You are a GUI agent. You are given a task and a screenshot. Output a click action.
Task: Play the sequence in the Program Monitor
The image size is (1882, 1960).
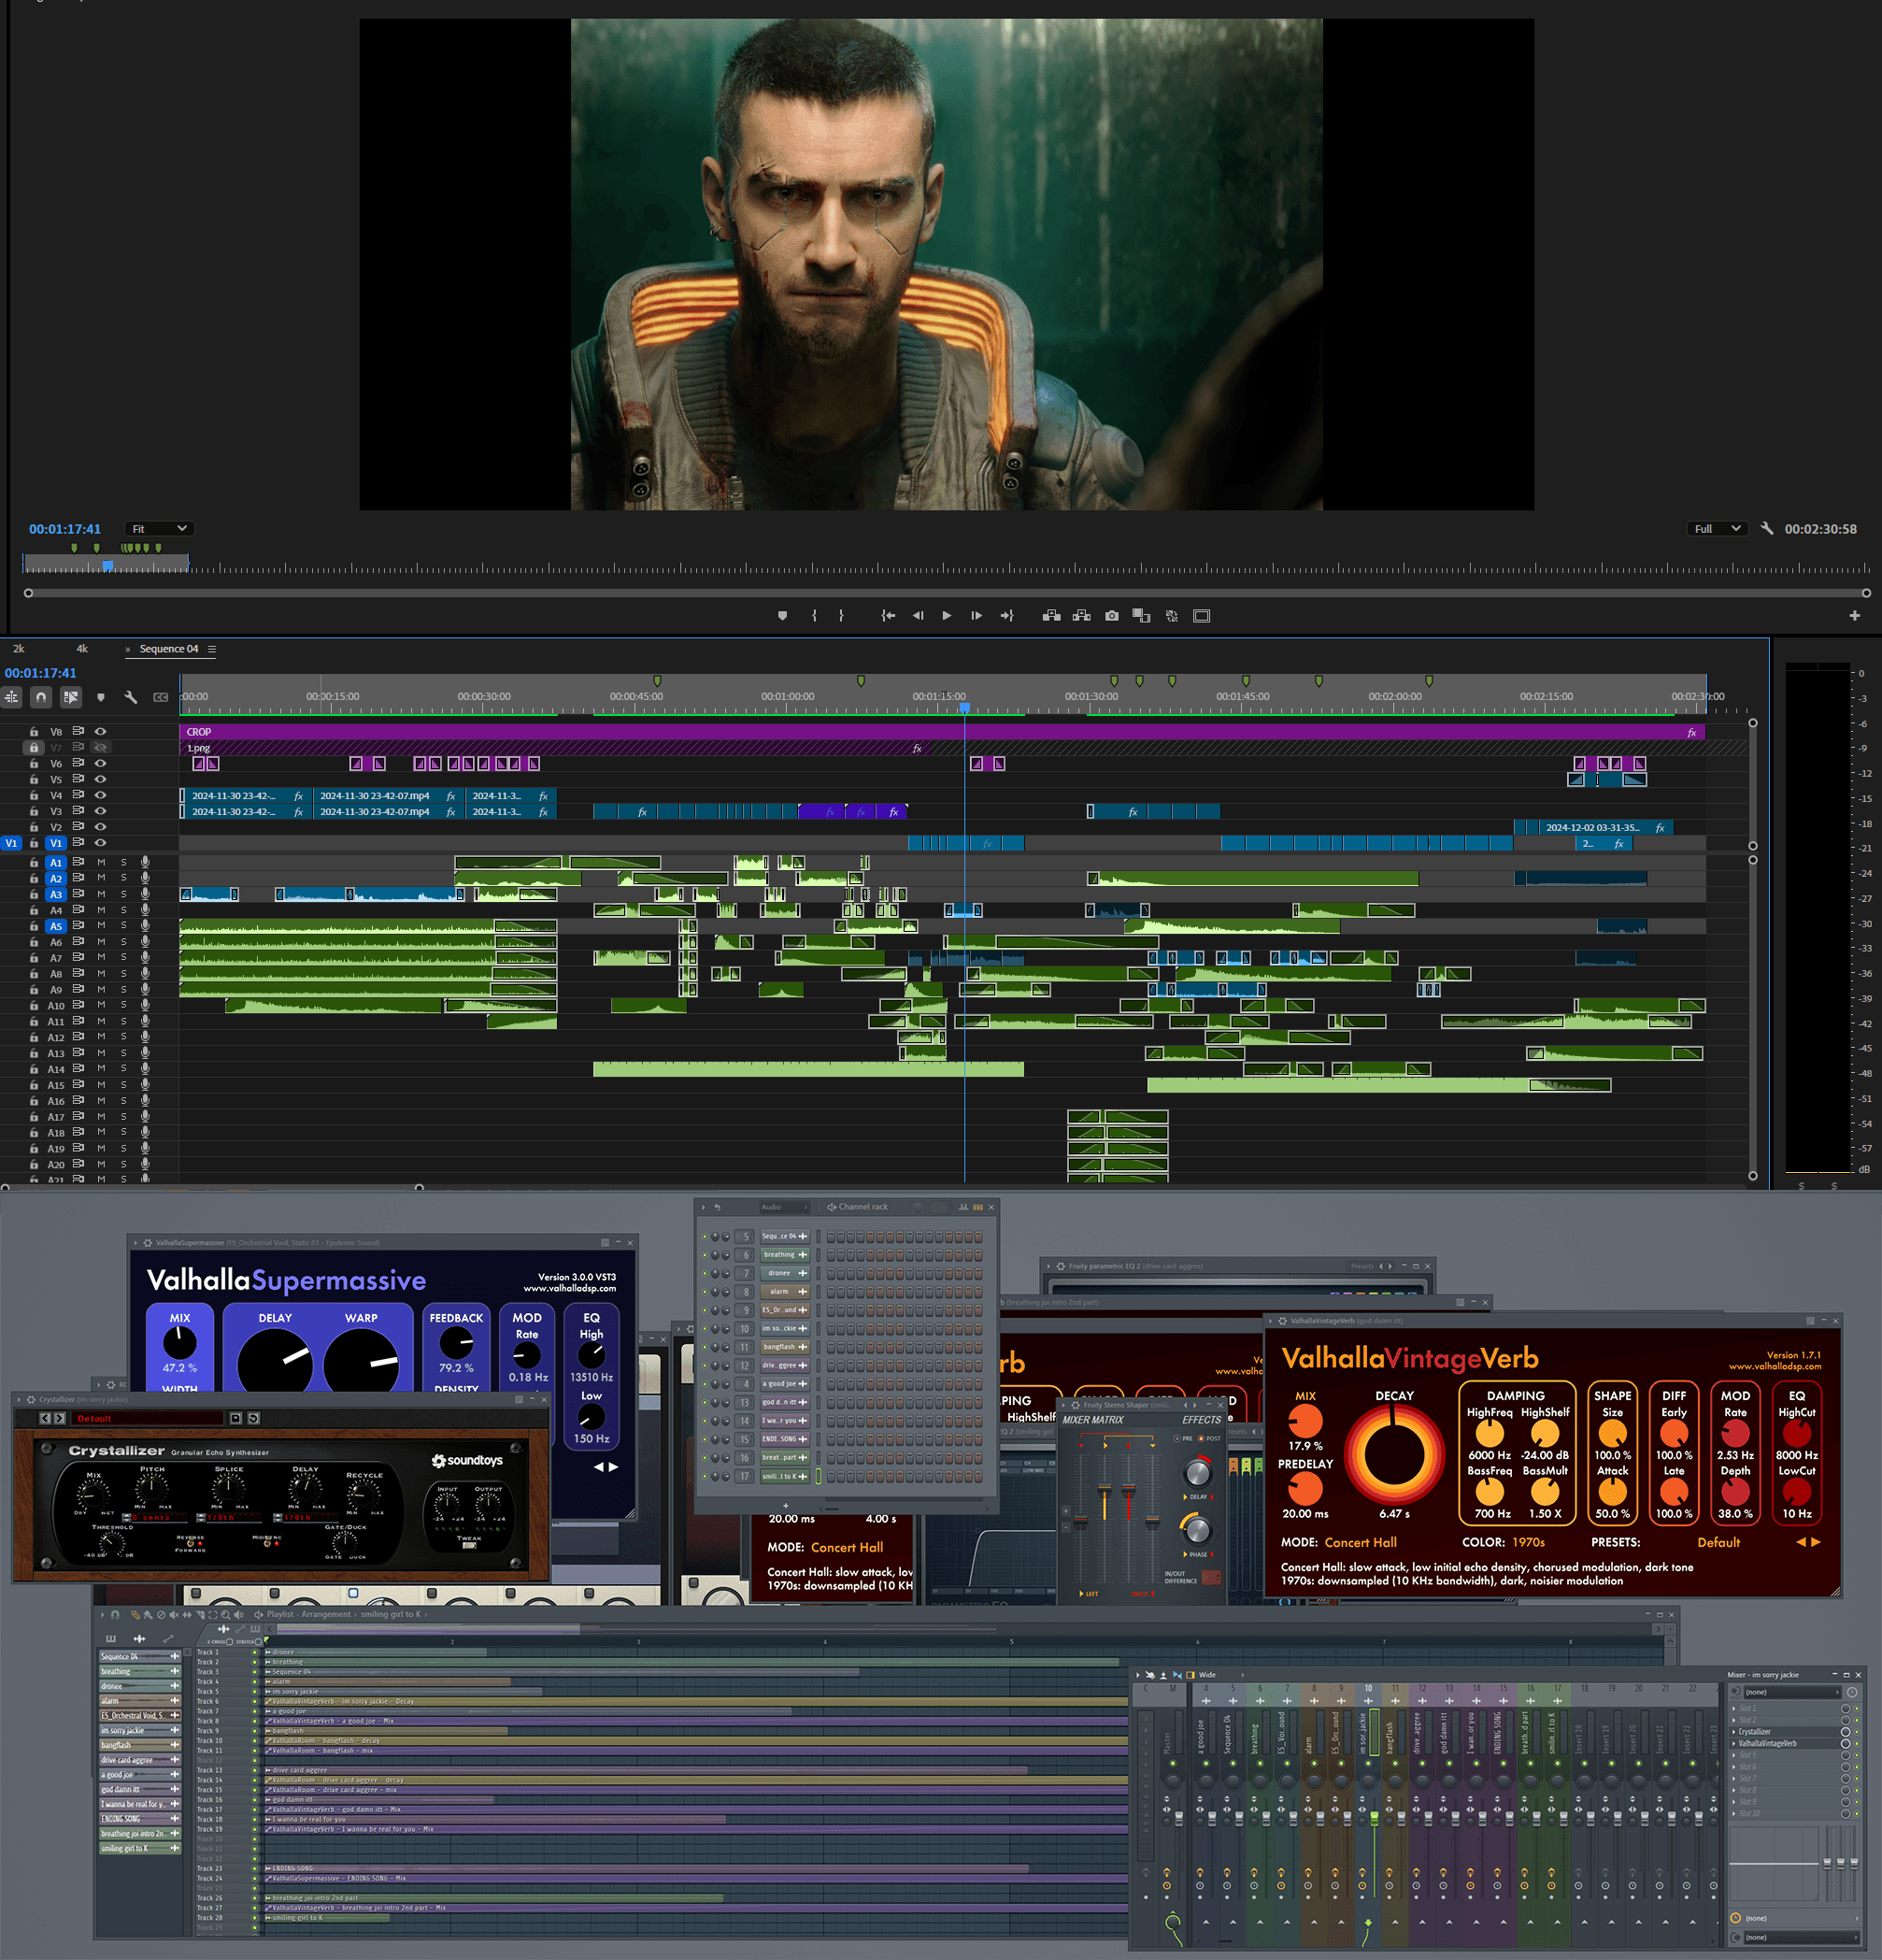click(946, 616)
